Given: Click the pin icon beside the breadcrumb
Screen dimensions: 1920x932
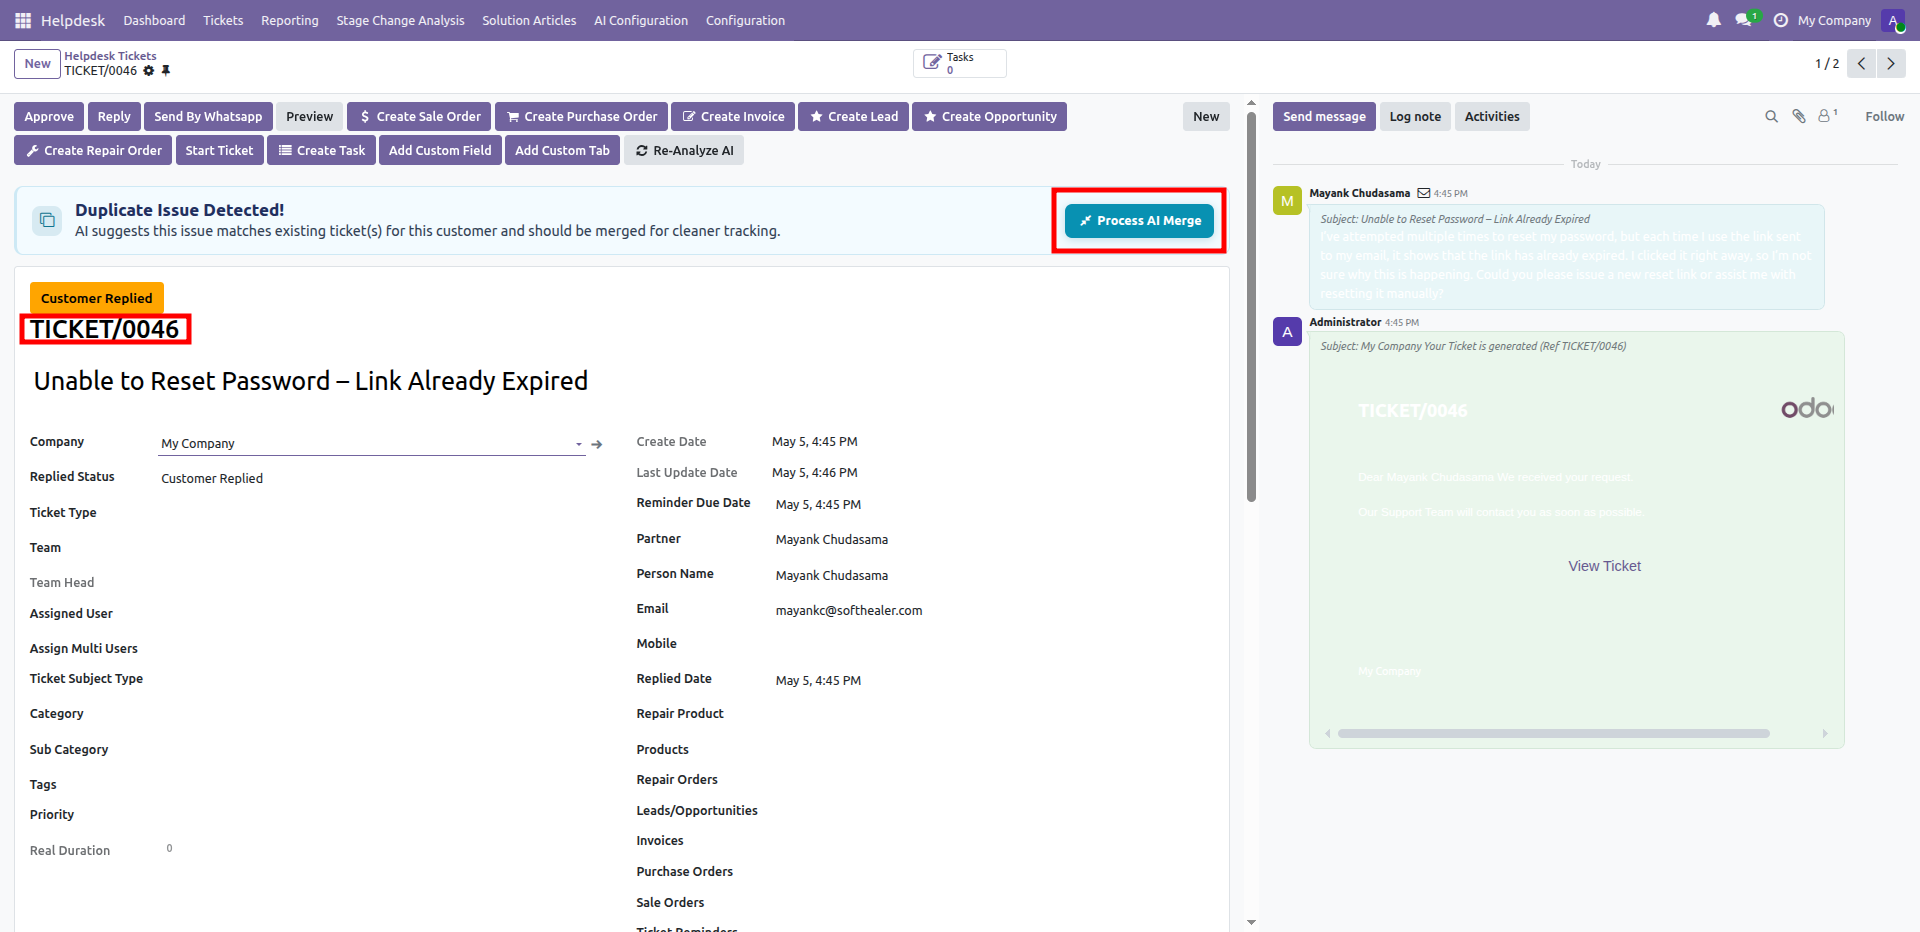Looking at the screenshot, I should pyautogui.click(x=166, y=71).
